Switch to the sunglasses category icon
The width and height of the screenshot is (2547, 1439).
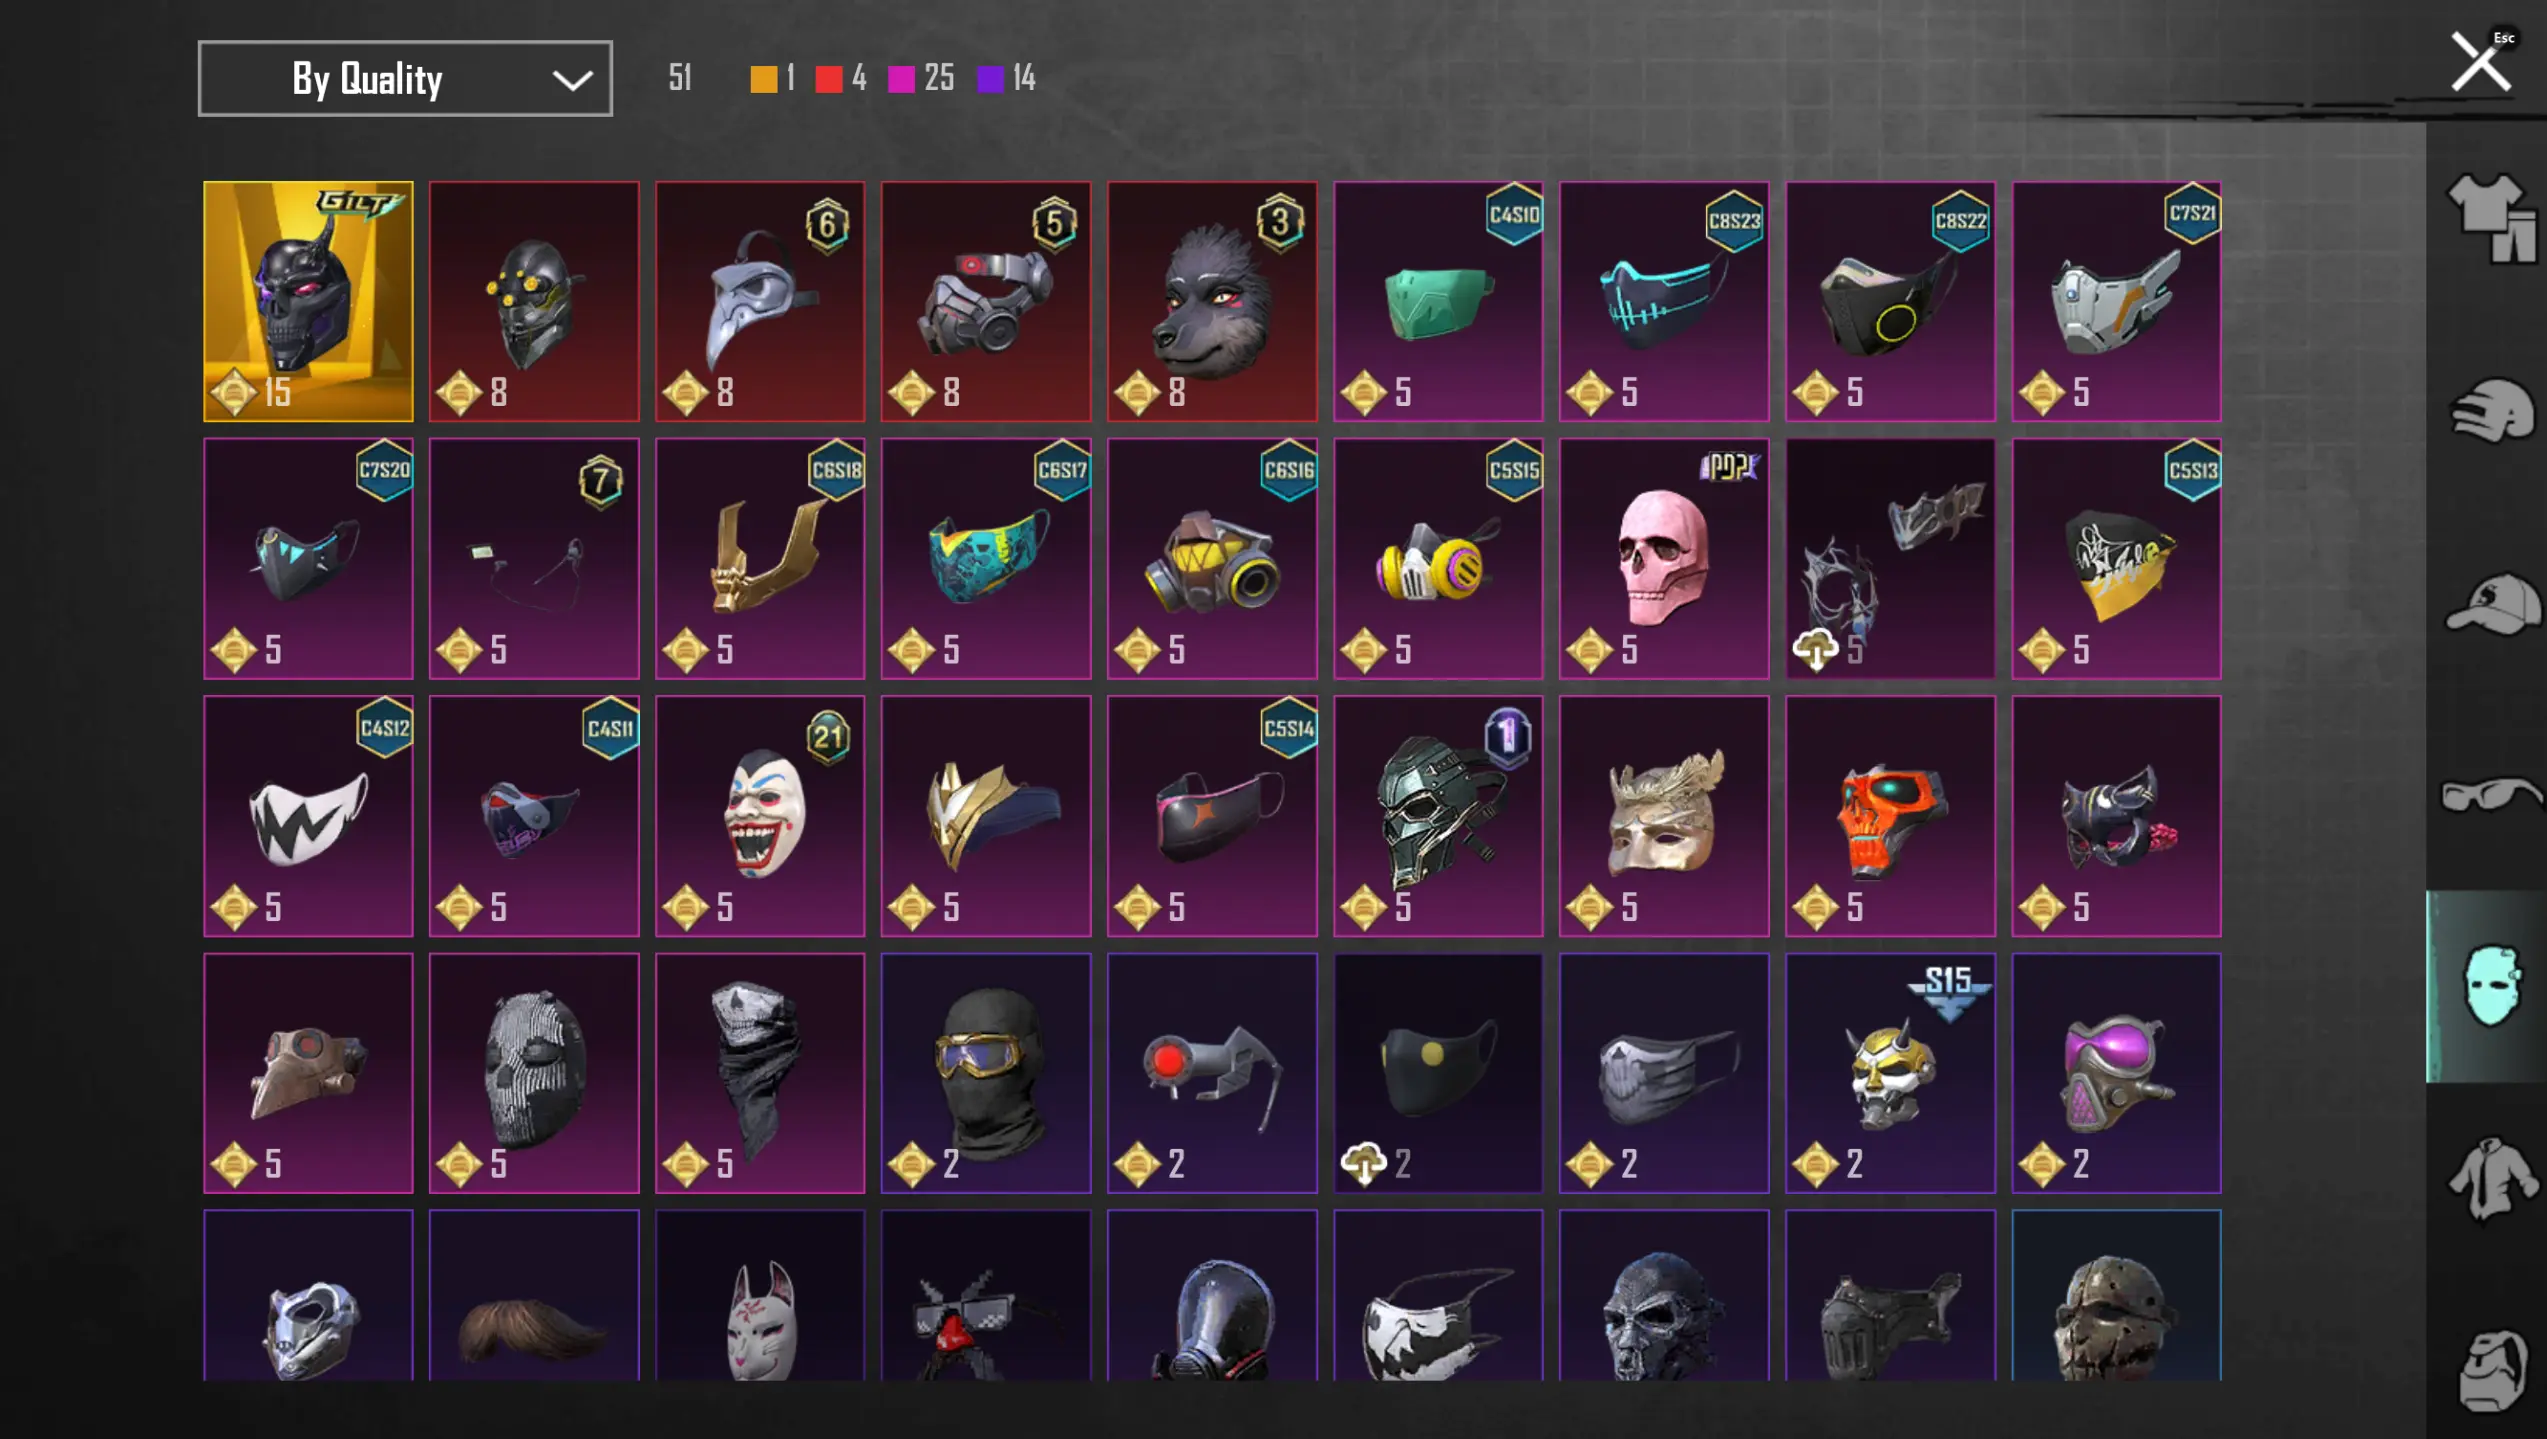pos(2490,795)
